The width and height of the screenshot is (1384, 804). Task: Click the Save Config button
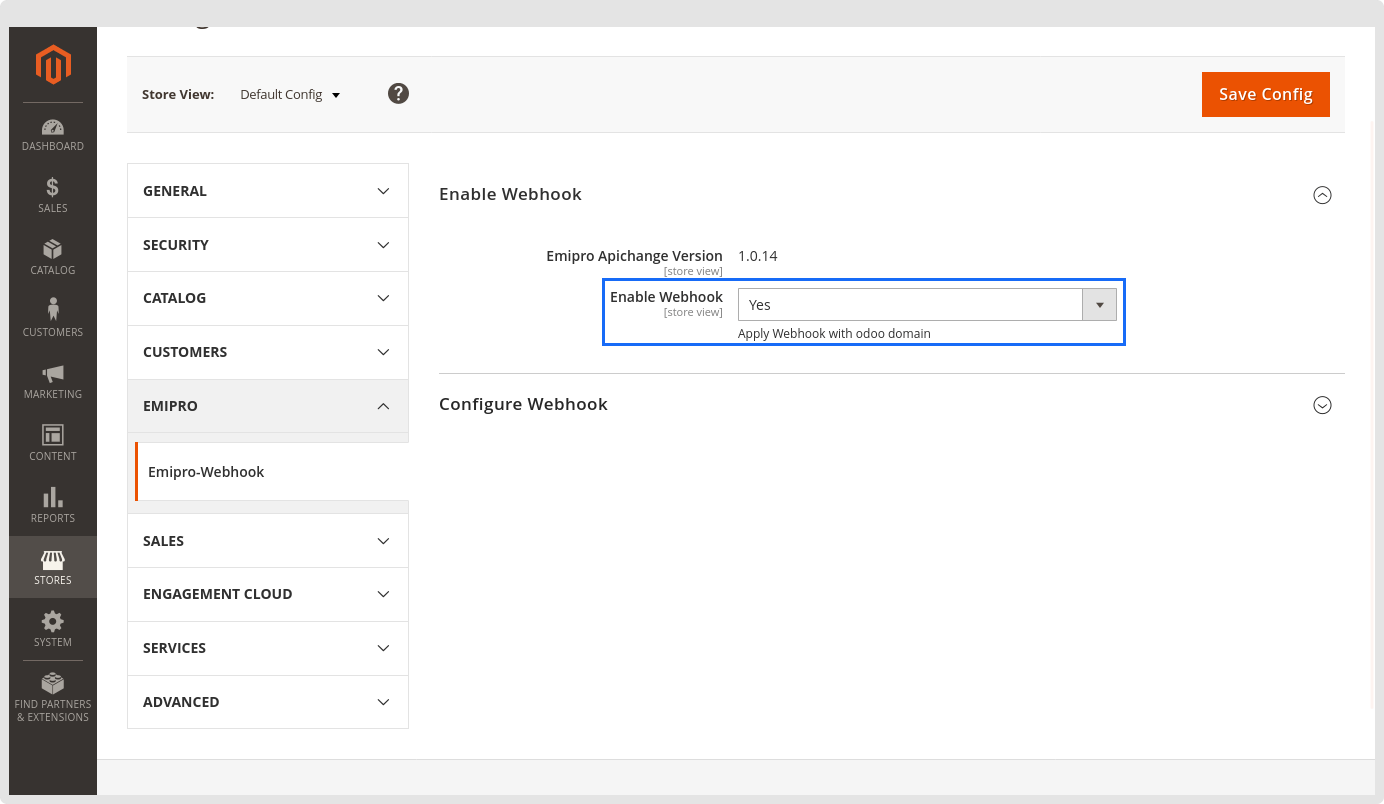point(1265,94)
